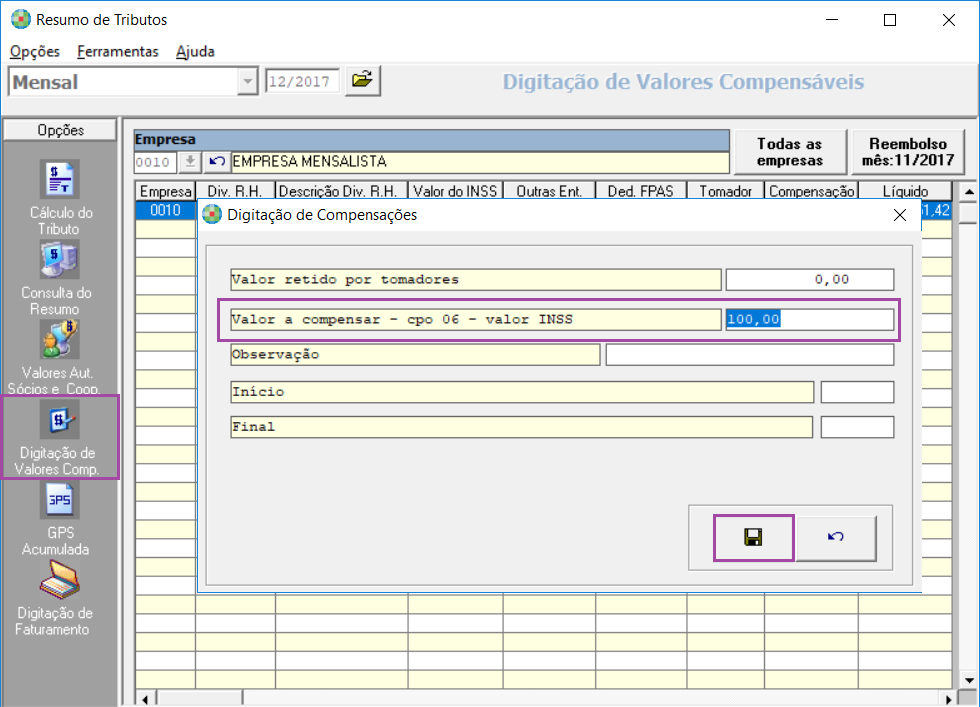Viewport: 980px width, 707px height.
Task: Open the Ajuda menu
Action: (x=195, y=51)
